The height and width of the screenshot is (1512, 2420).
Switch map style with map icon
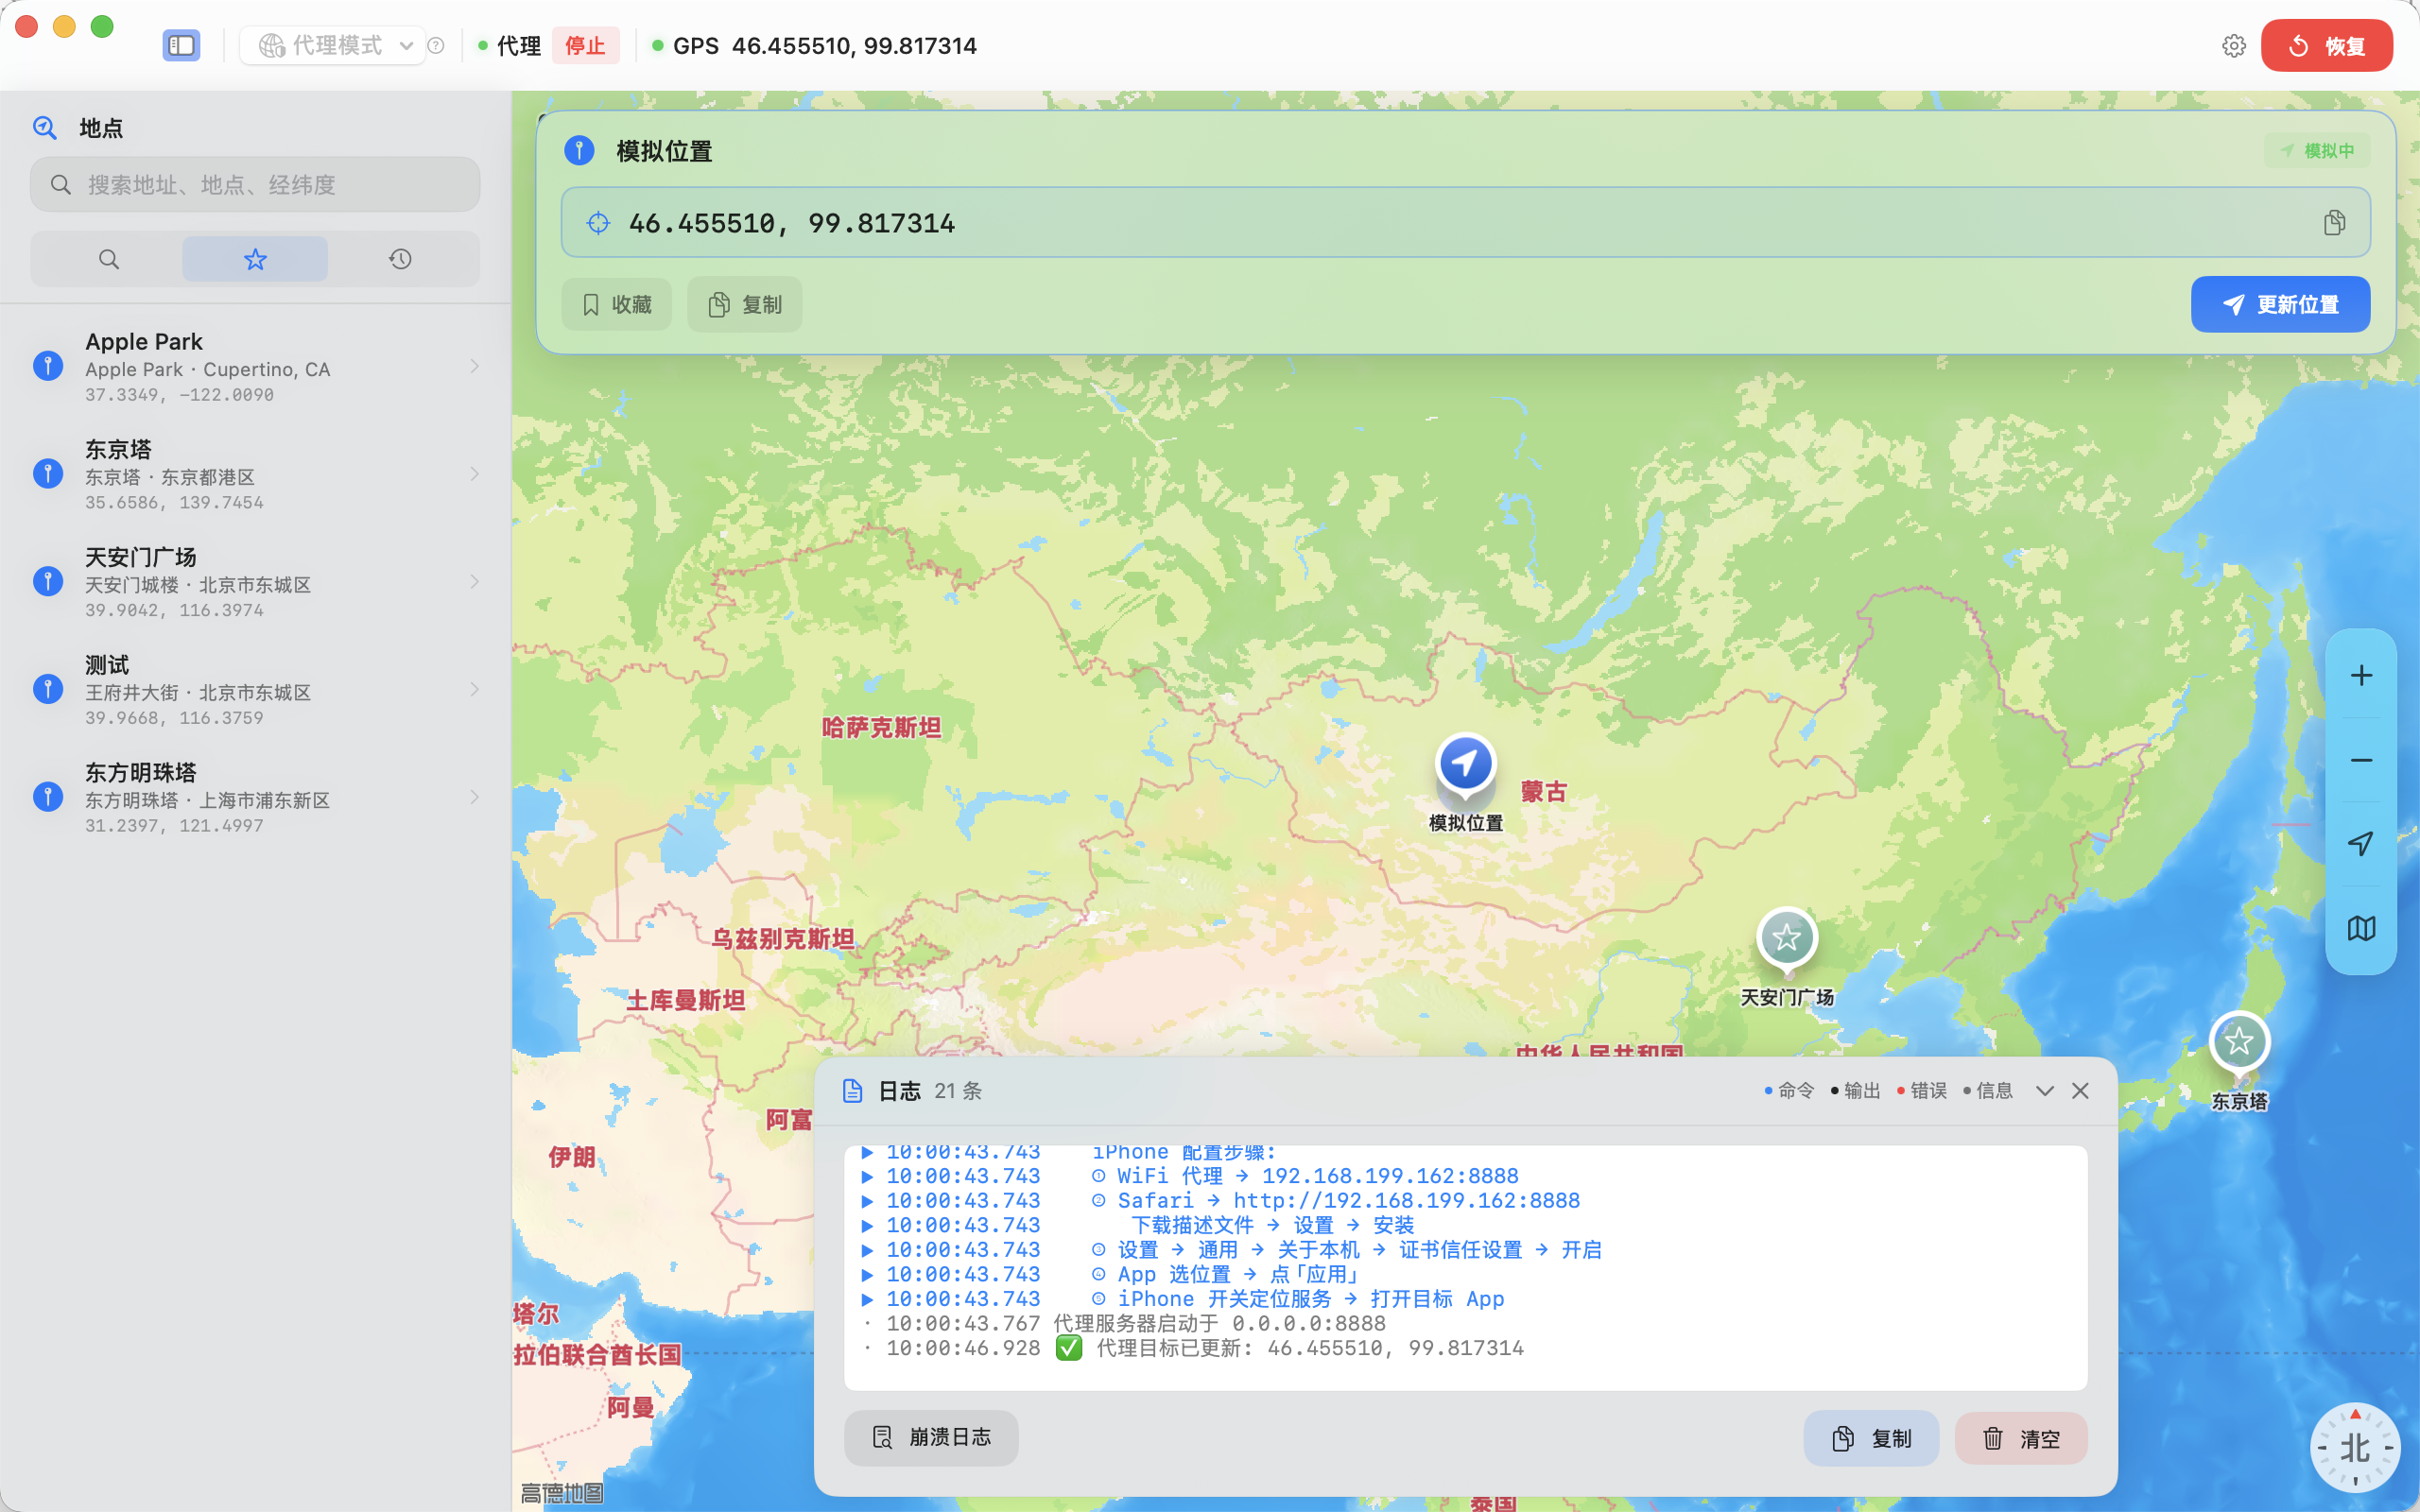(2361, 928)
